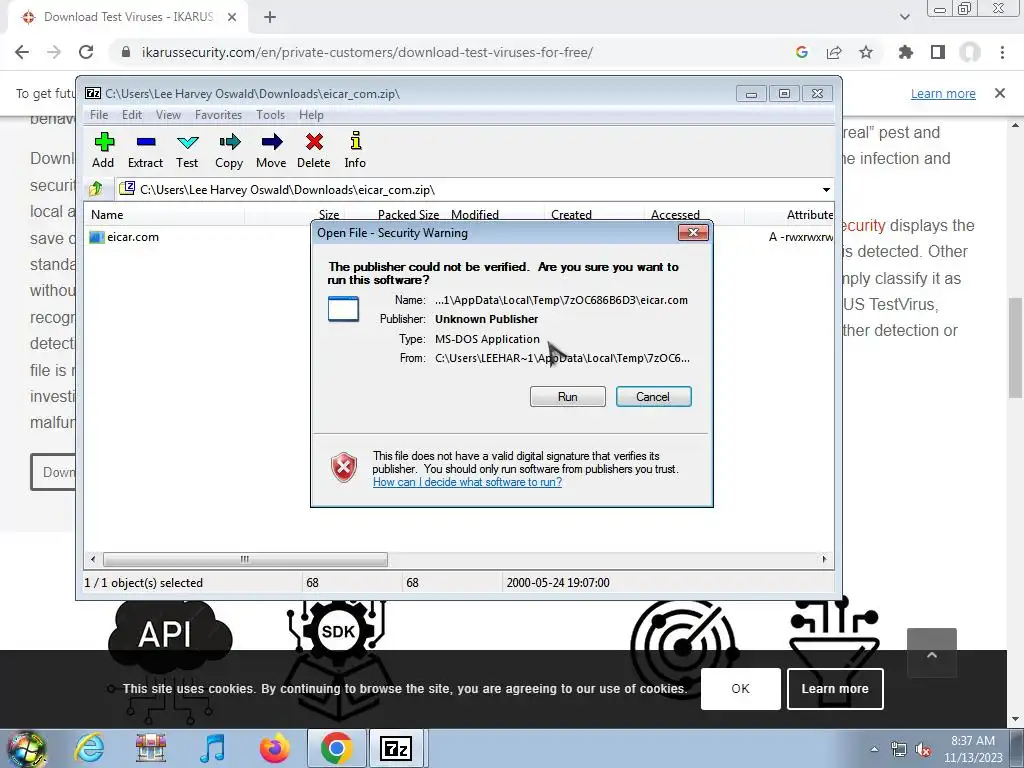
Task: Open the Edit menu in 7-Zip
Action: pyautogui.click(x=132, y=115)
